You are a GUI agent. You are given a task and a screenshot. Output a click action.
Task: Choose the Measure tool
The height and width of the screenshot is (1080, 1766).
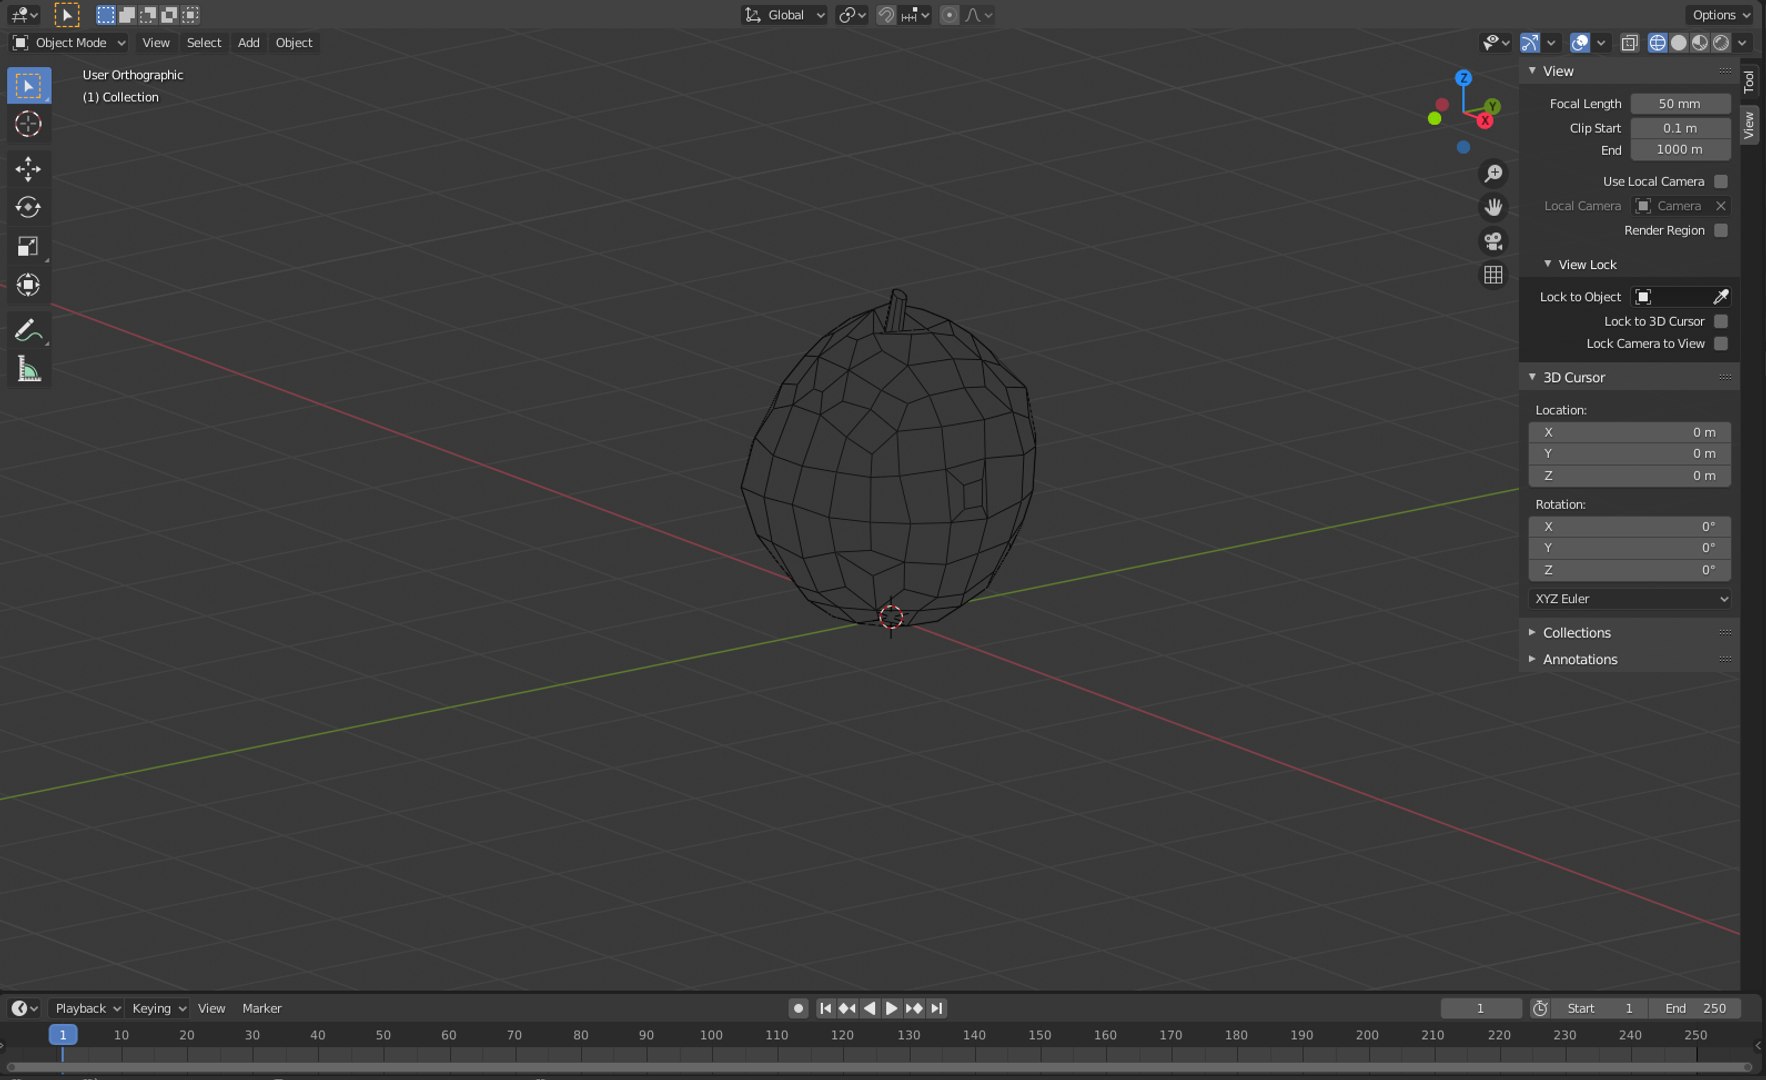tap(28, 369)
